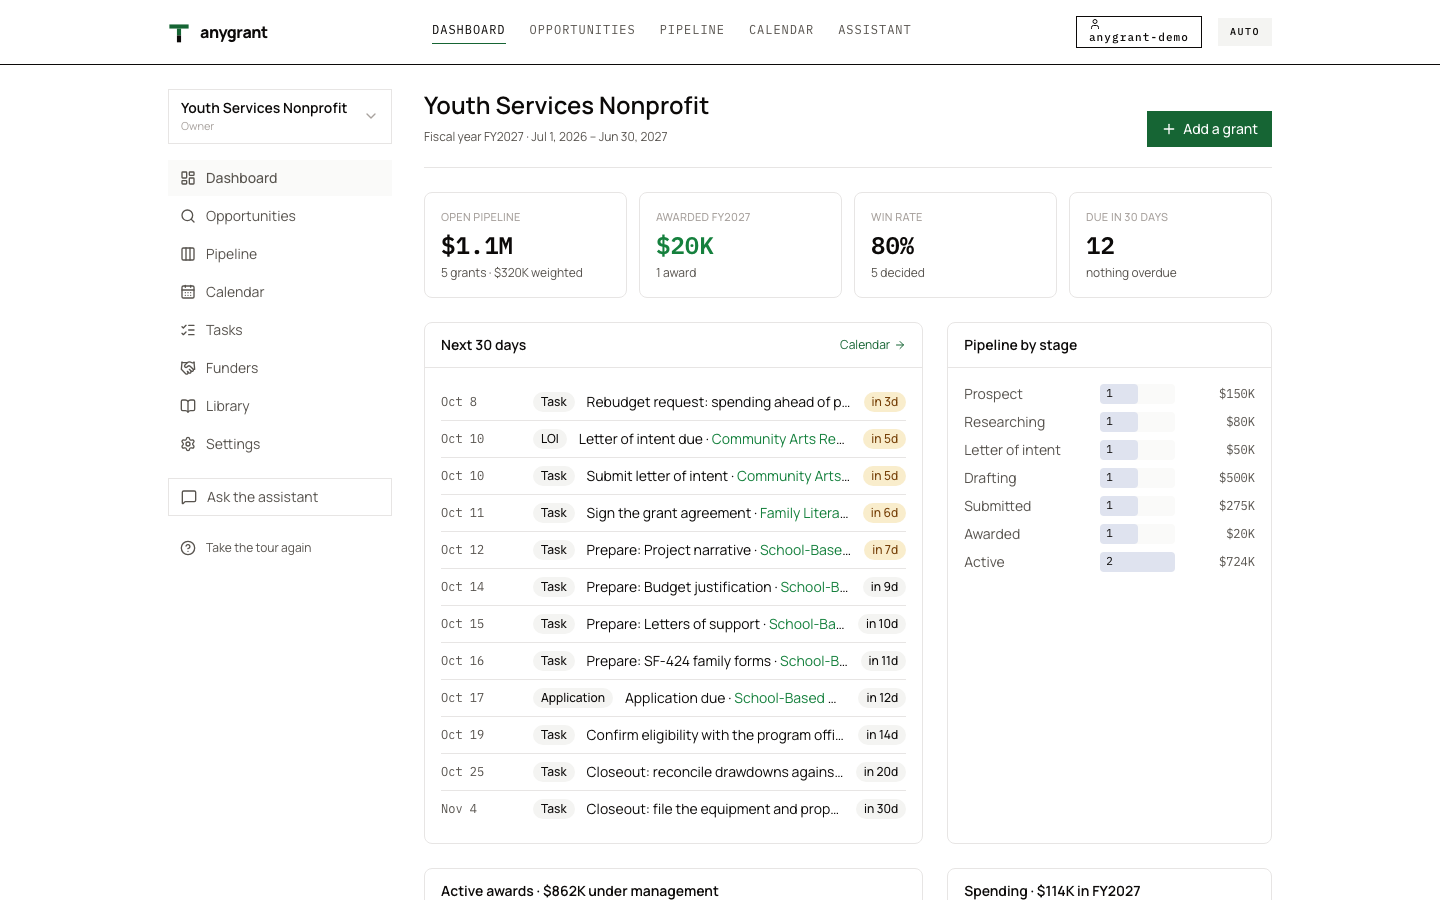Select Tasks in the sidebar
The width and height of the screenshot is (1440, 900).
(x=280, y=330)
